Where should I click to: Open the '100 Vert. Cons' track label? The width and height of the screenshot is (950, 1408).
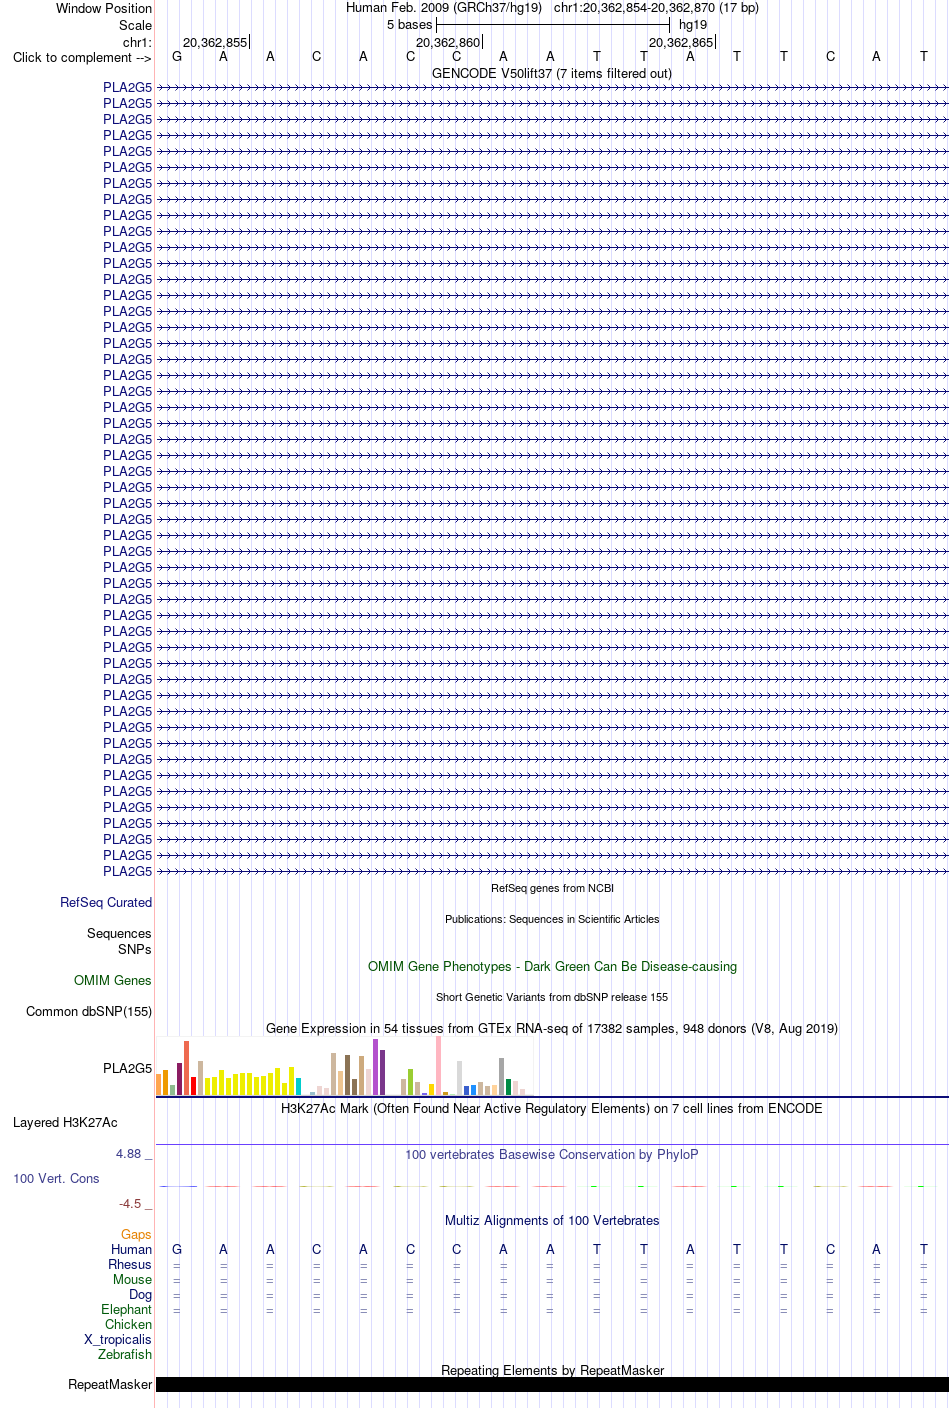coord(56,1178)
